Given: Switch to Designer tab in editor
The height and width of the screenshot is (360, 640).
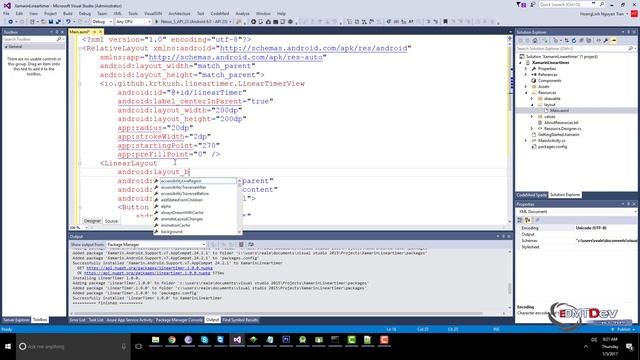Looking at the screenshot, I should (92, 221).
